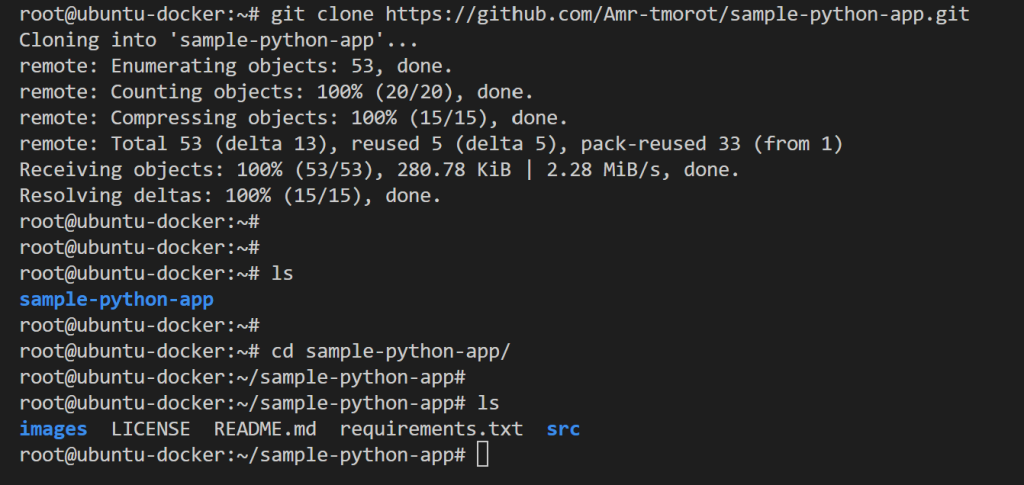Click the blue sample-python-app directory in ls output

[x=116, y=298]
